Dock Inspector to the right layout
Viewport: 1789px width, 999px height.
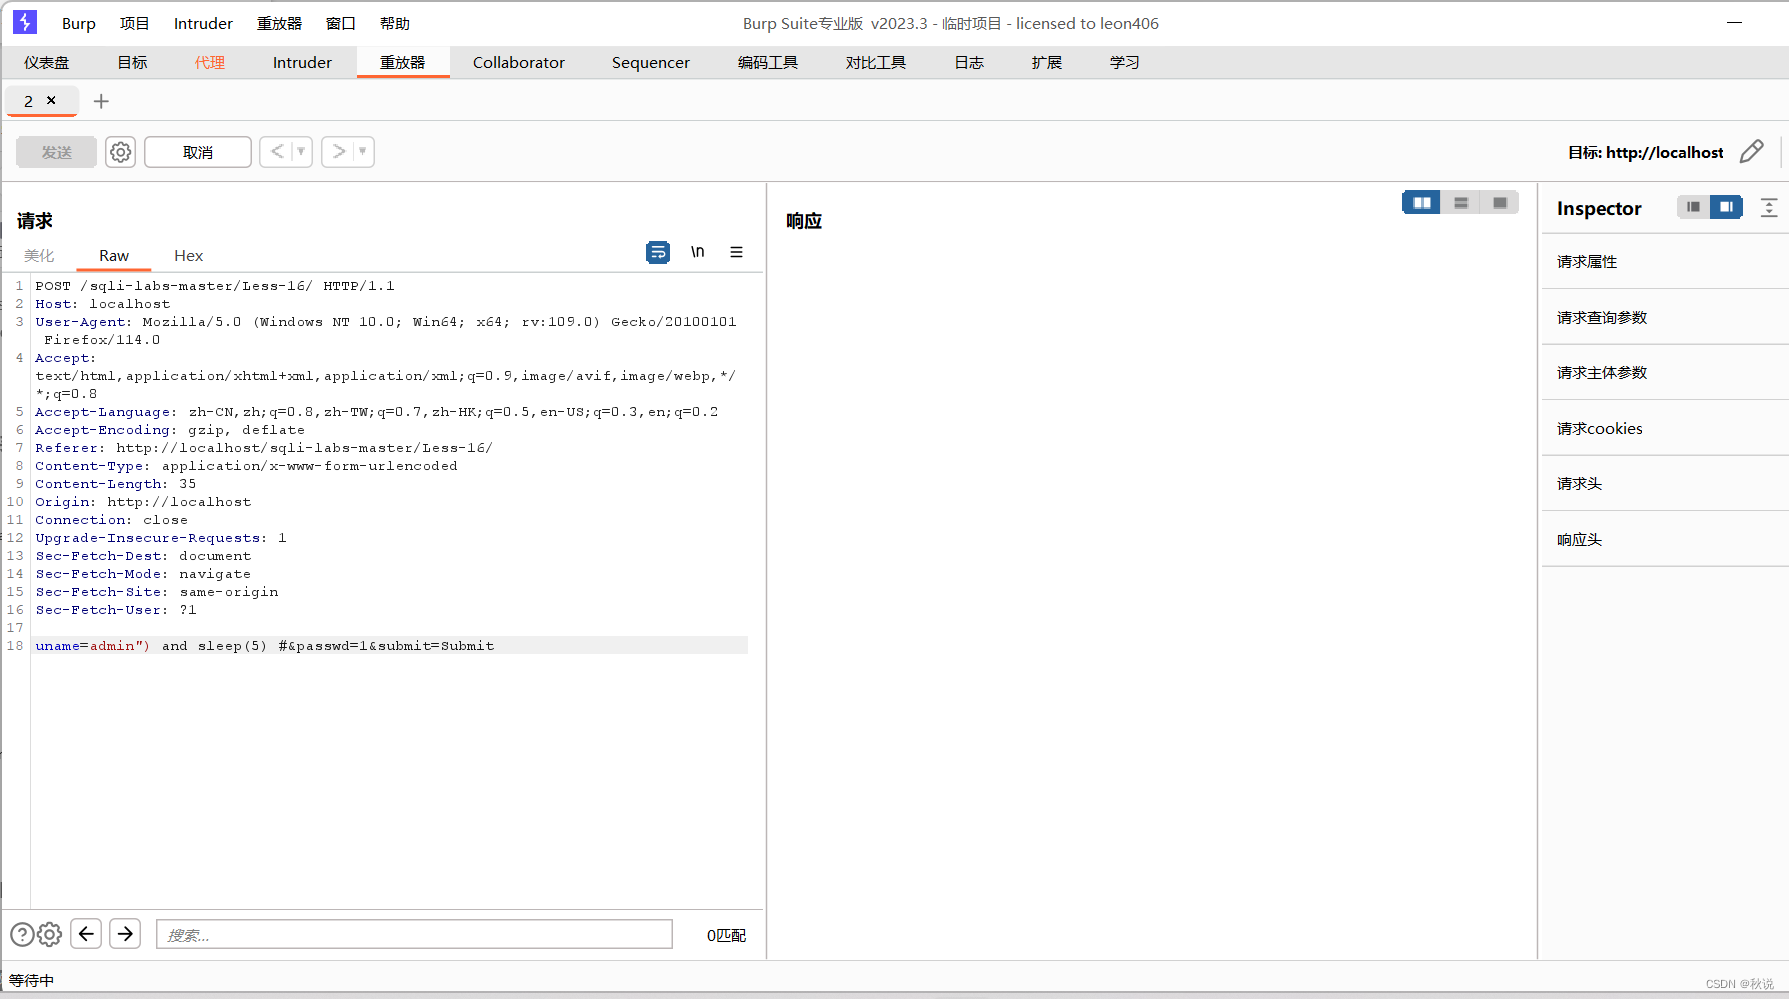click(1726, 207)
